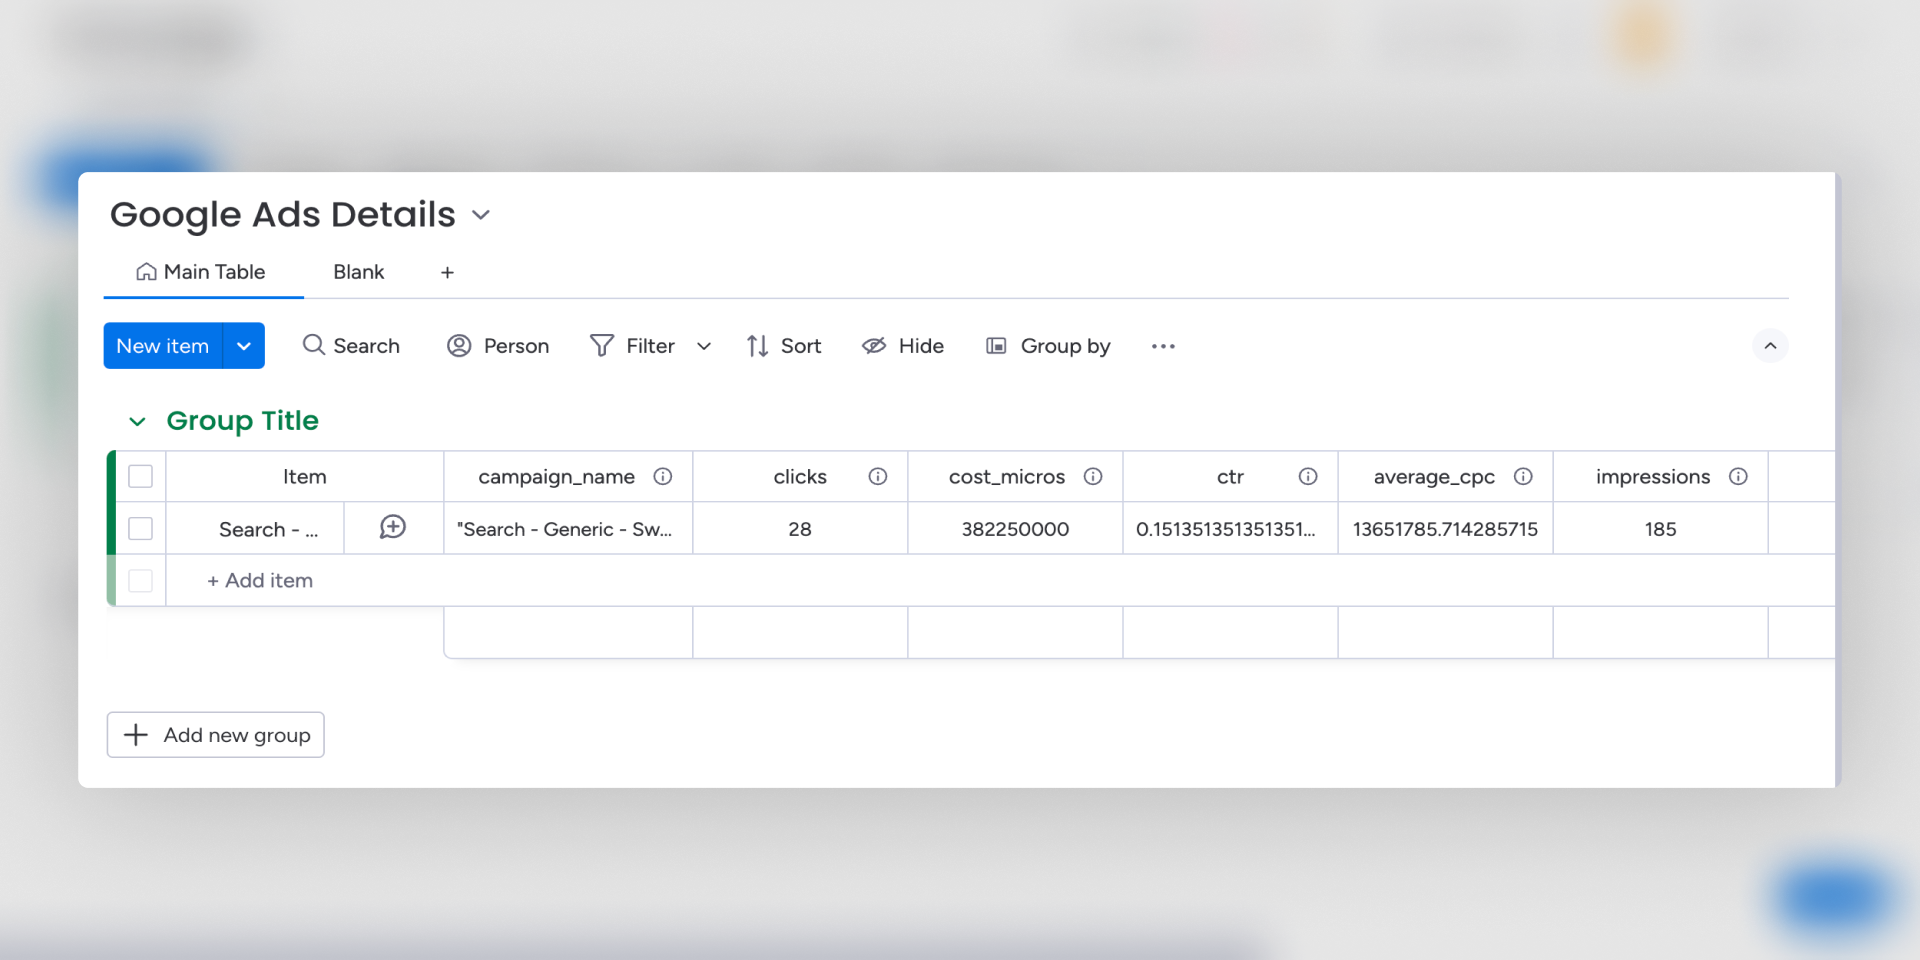The image size is (1920, 960).
Task: Click the Item column header
Action: 304,476
